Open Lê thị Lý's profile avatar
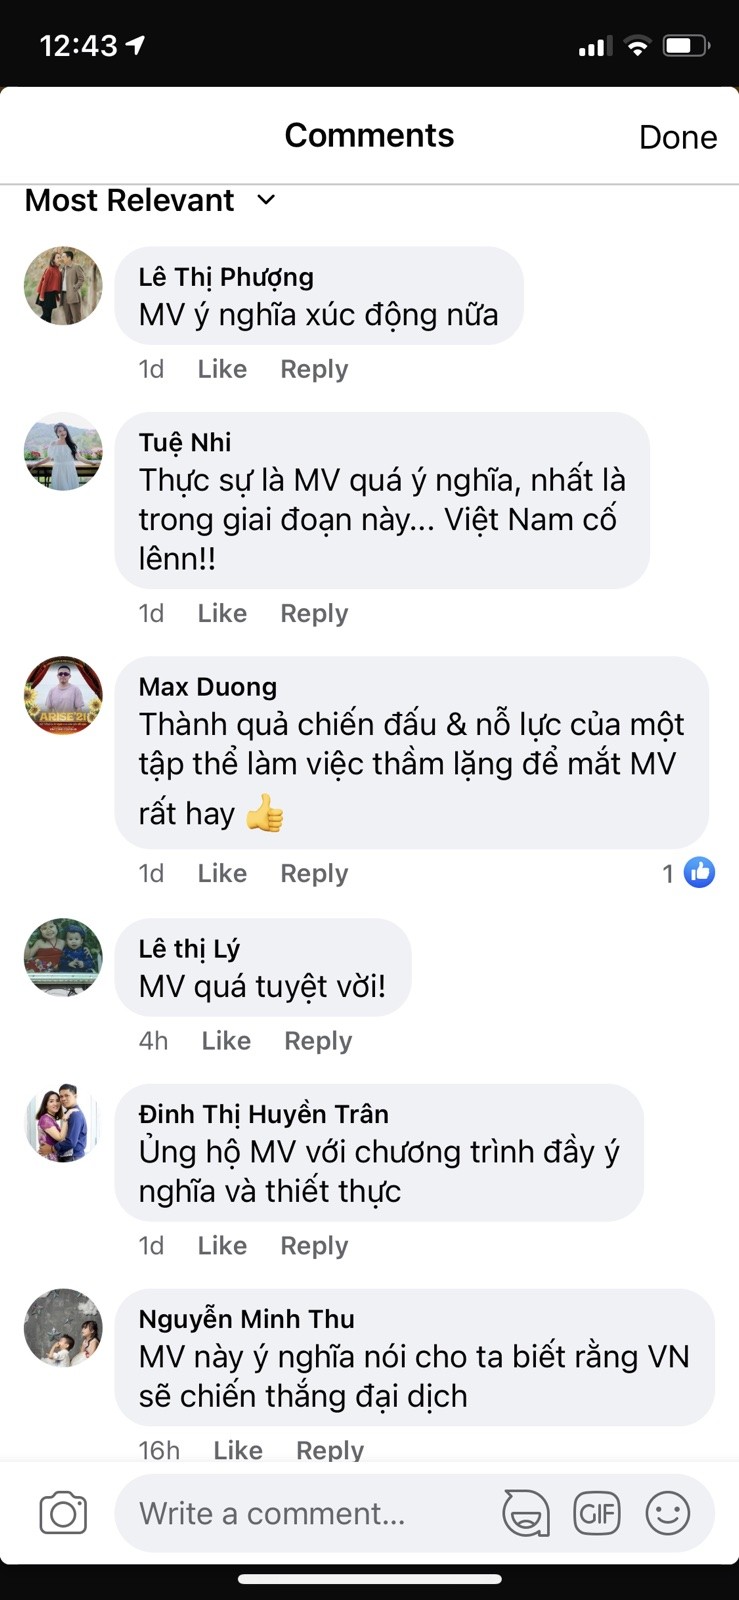The image size is (739, 1600). tap(63, 958)
